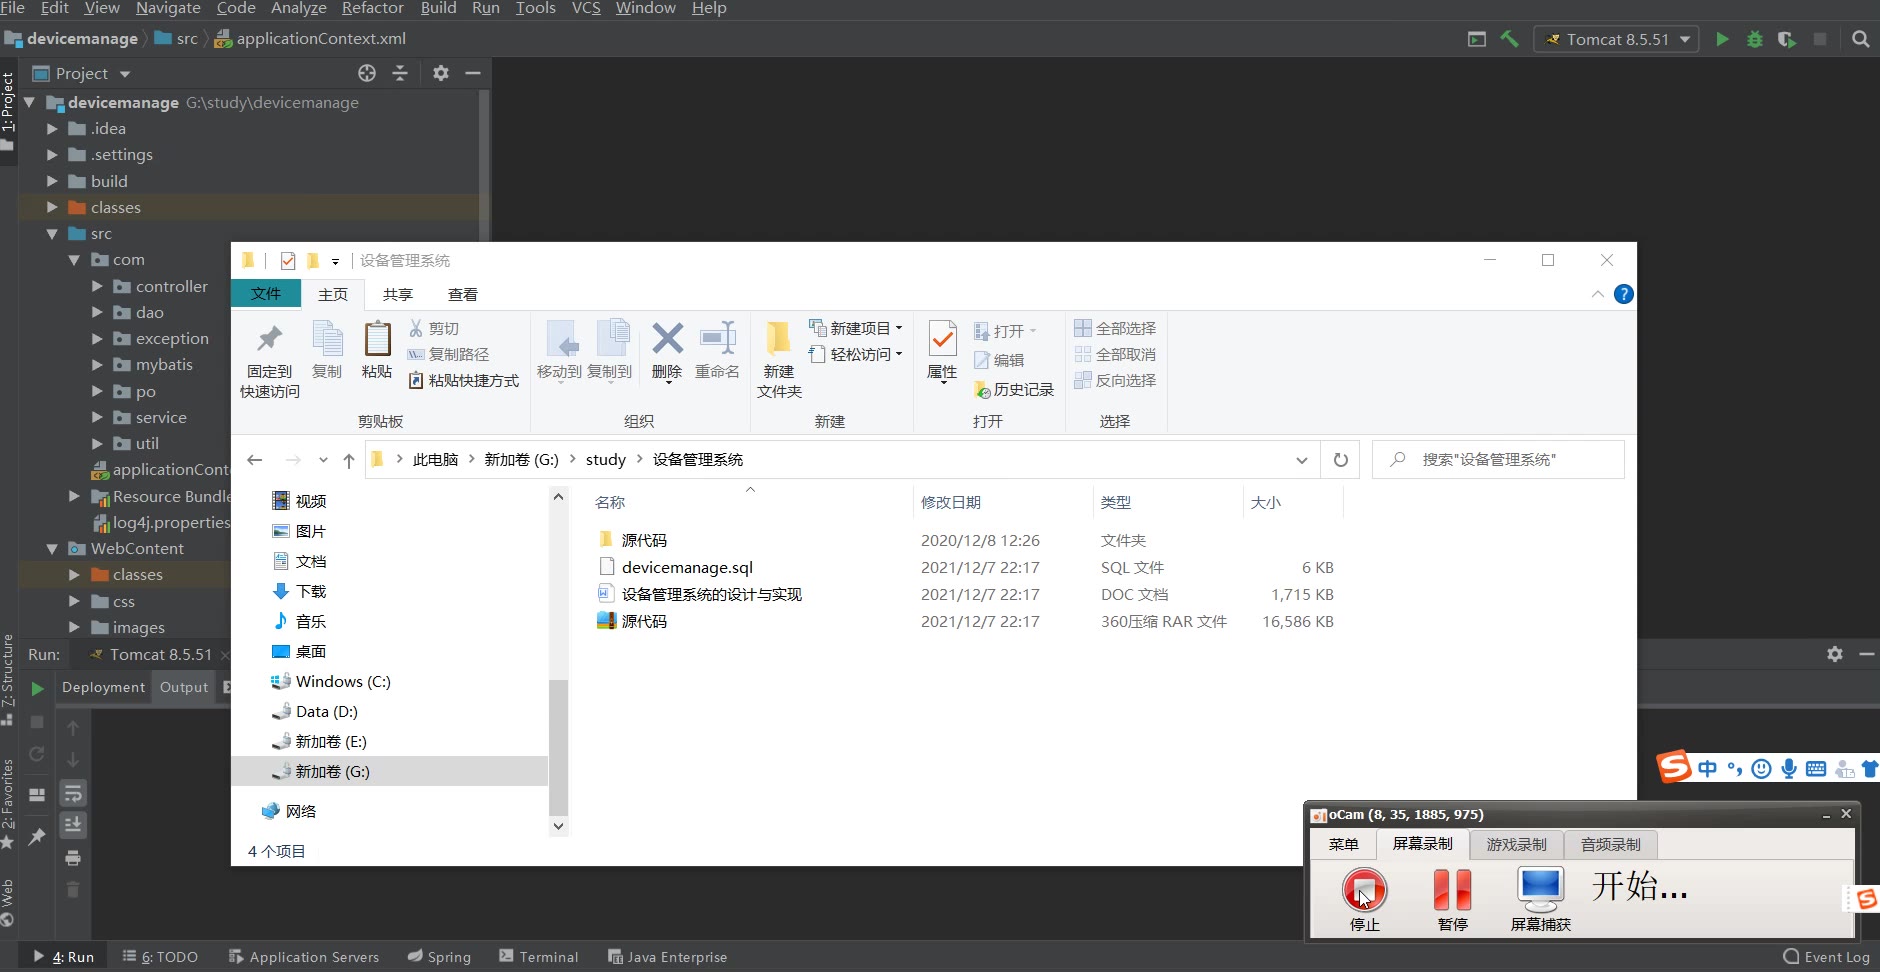
Task: Click Select all in Explorer ribbon
Action: click(x=1115, y=328)
